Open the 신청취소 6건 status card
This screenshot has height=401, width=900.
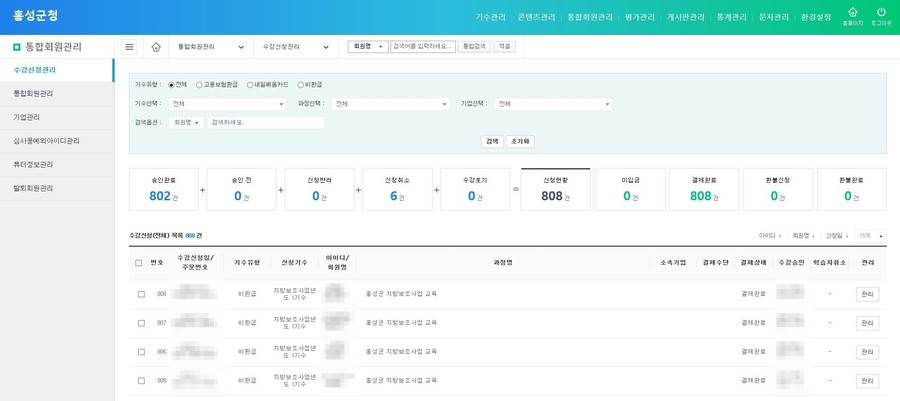pos(398,189)
